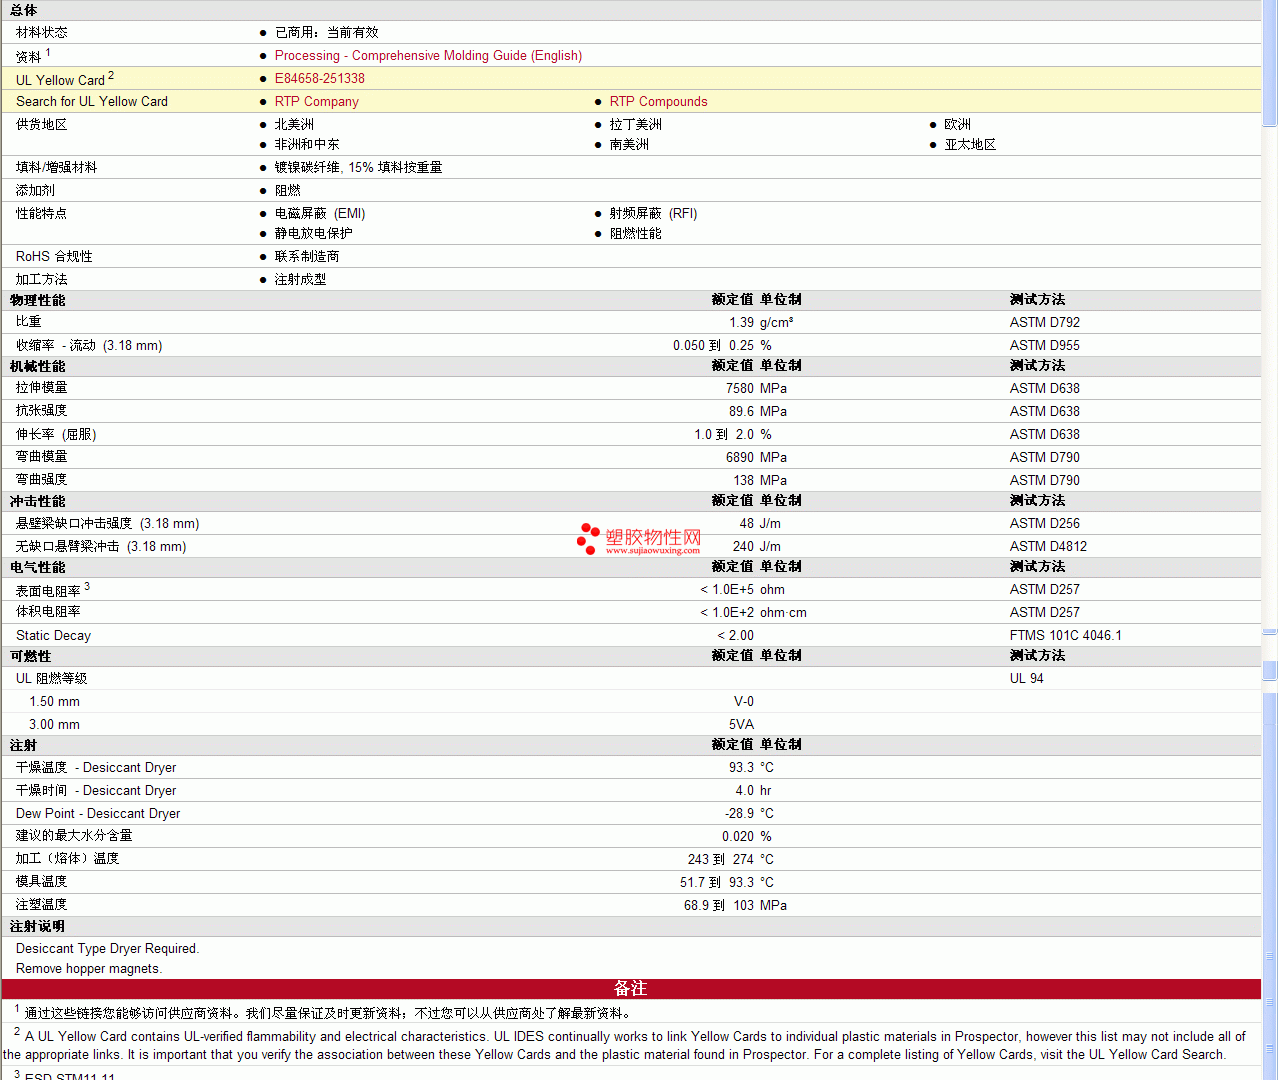Select the '南美洲' region entry
The height and width of the screenshot is (1080, 1278).
(629, 145)
